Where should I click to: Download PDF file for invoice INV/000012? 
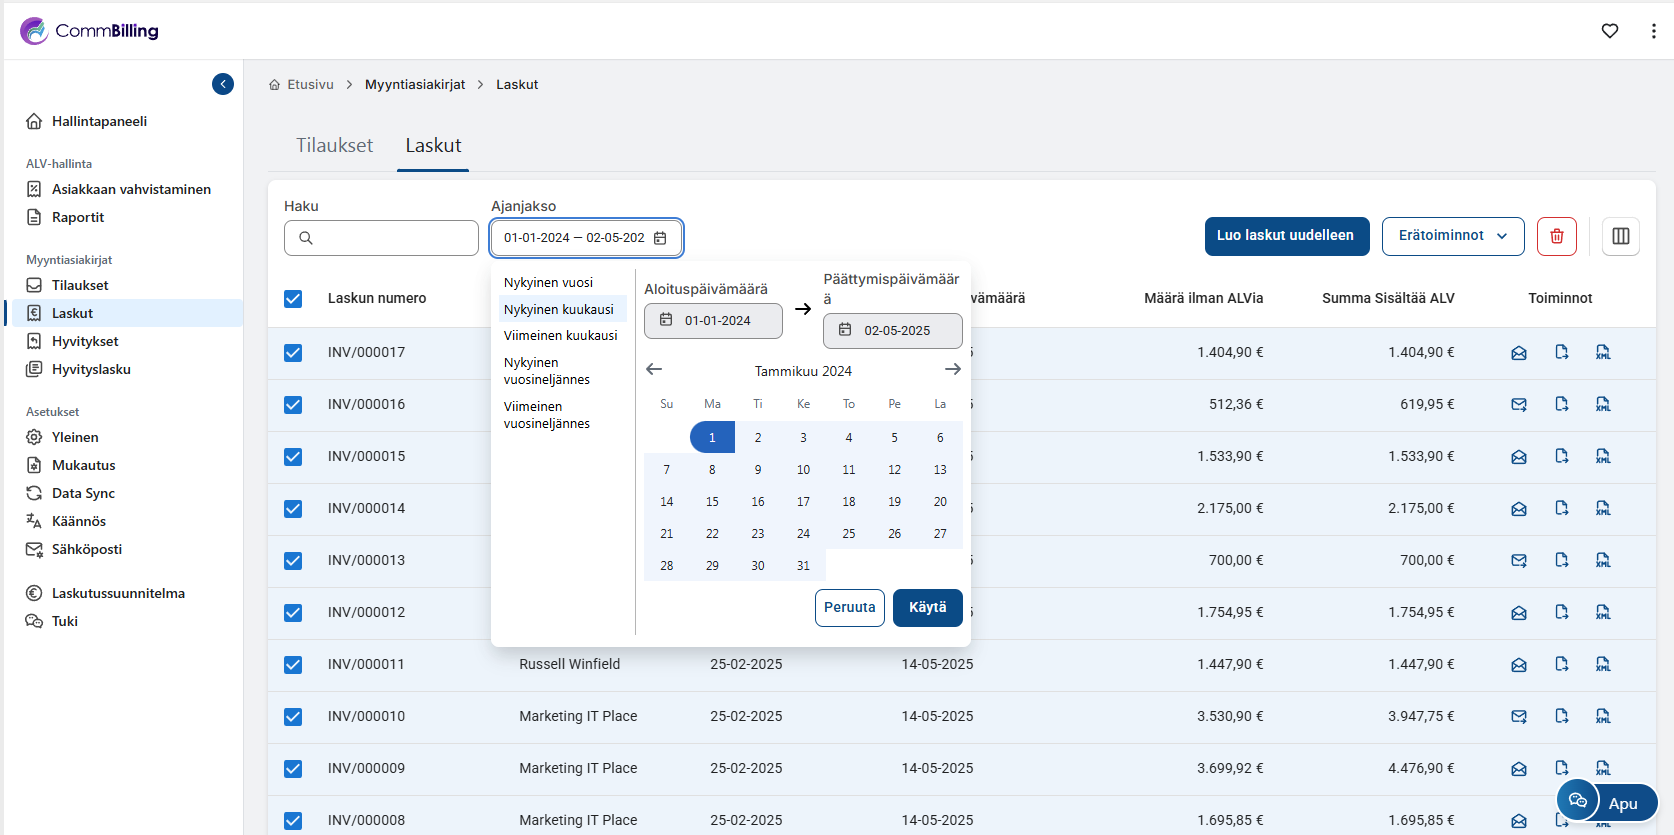1561,612
